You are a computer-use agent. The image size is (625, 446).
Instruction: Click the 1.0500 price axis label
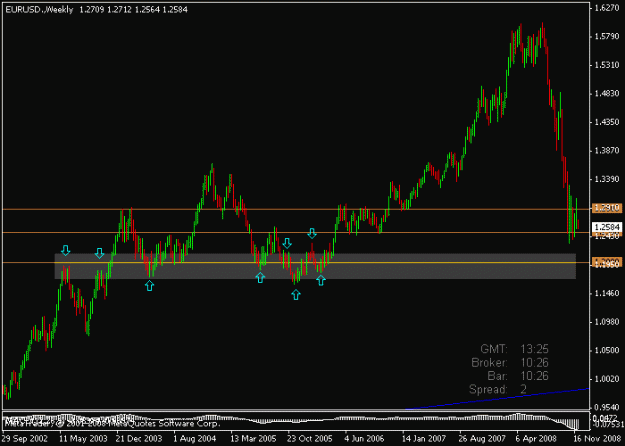(606, 350)
